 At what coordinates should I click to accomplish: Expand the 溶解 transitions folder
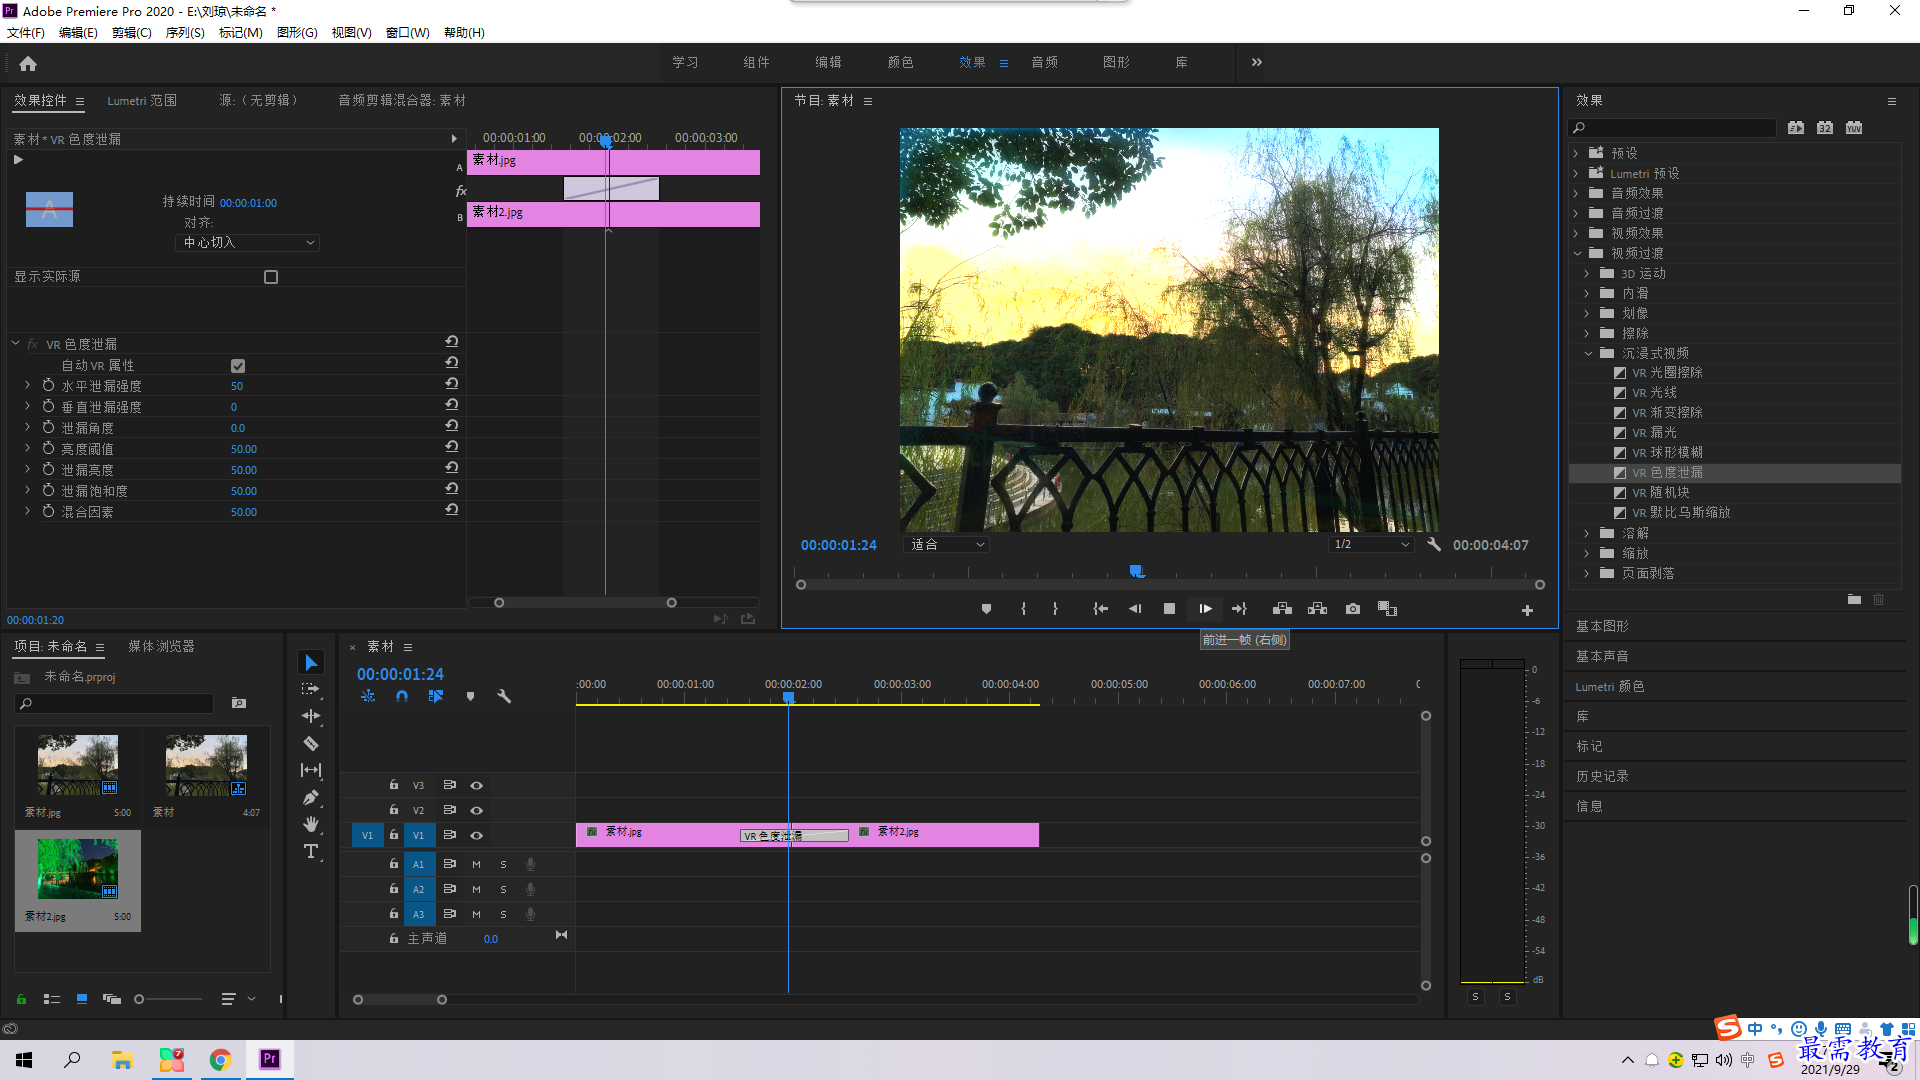tap(1587, 533)
